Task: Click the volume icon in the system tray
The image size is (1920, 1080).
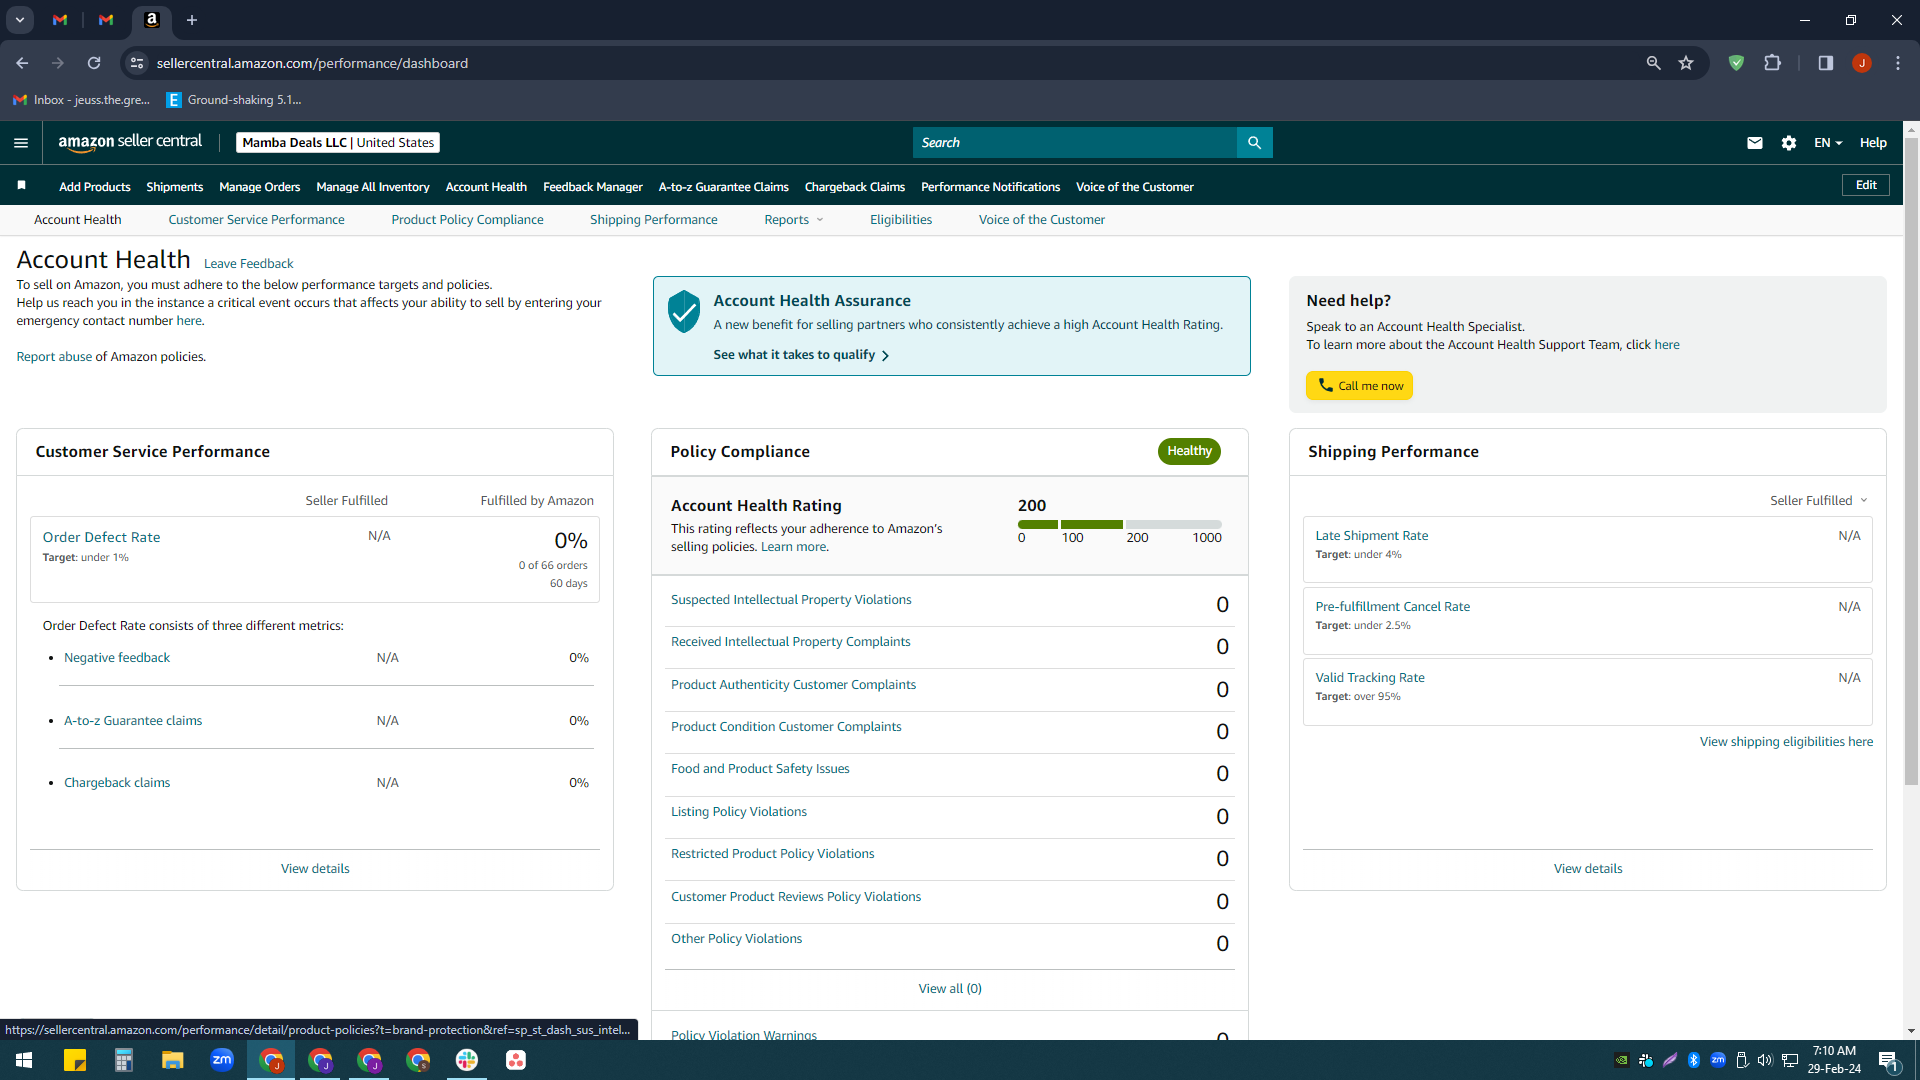Action: tap(1765, 1060)
